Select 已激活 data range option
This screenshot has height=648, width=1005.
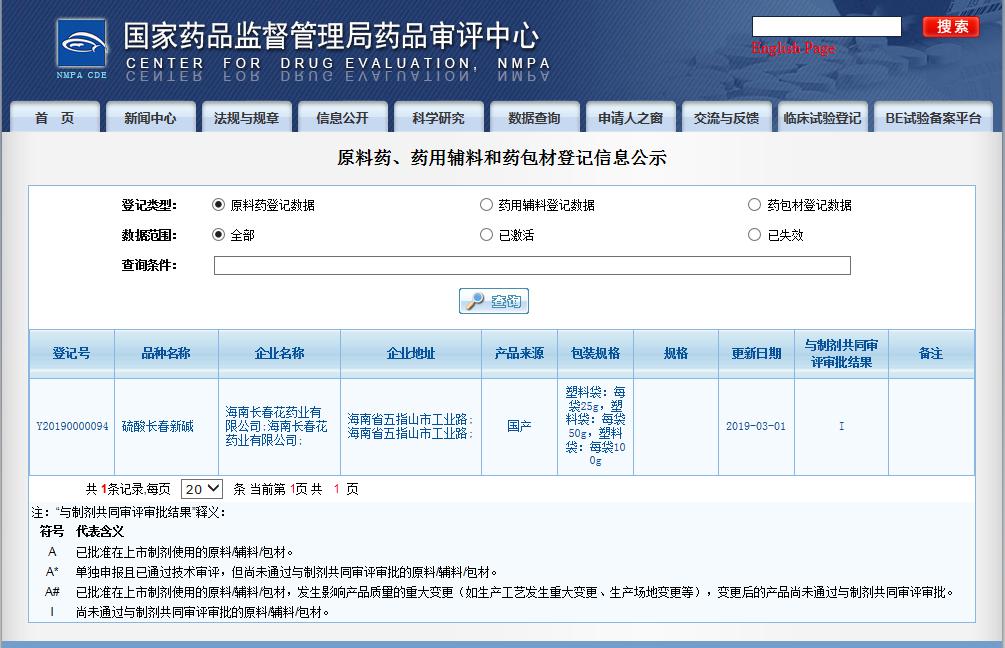click(x=486, y=235)
